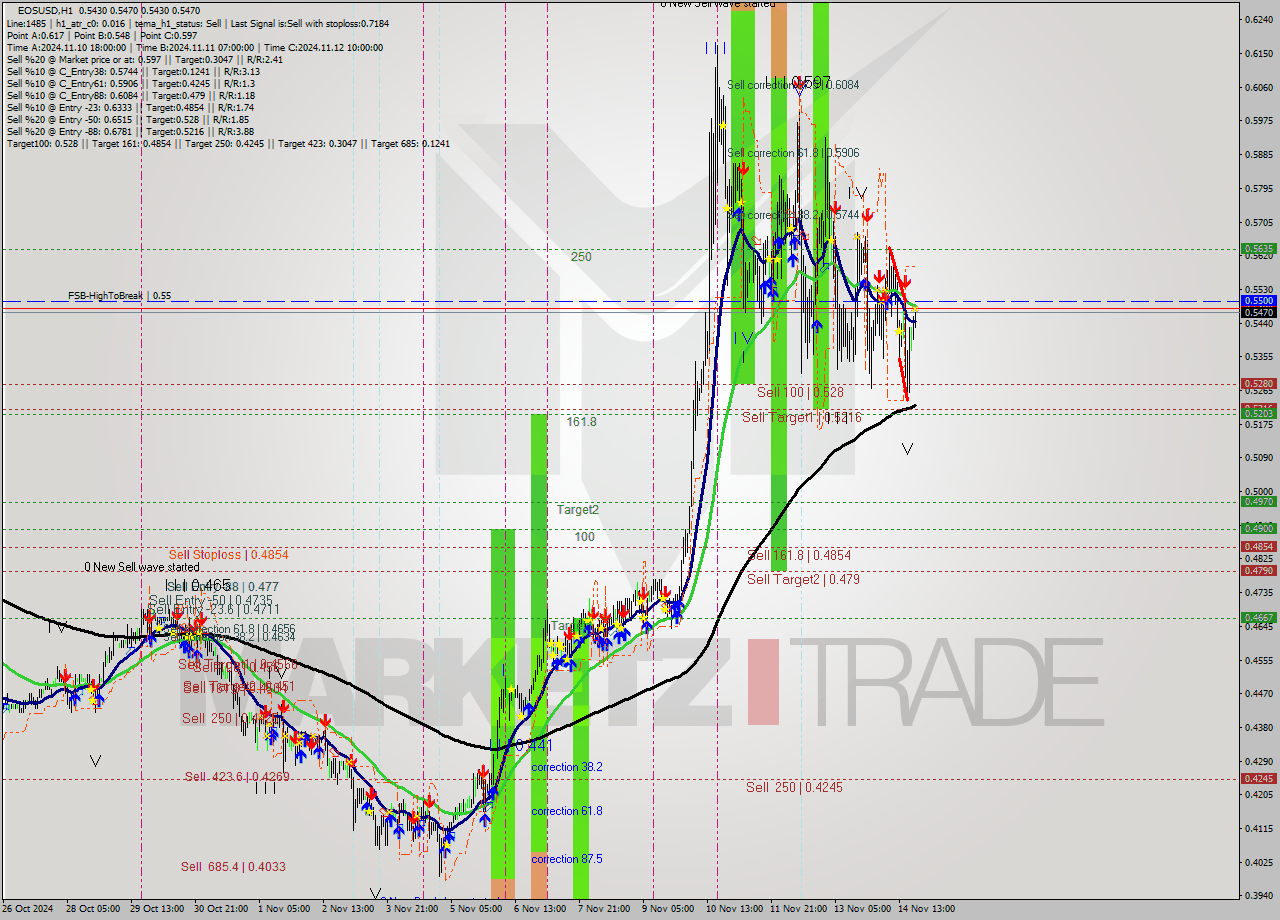Click the blue 0.5500 price tag
The image size is (1280, 920).
pos(1258,300)
